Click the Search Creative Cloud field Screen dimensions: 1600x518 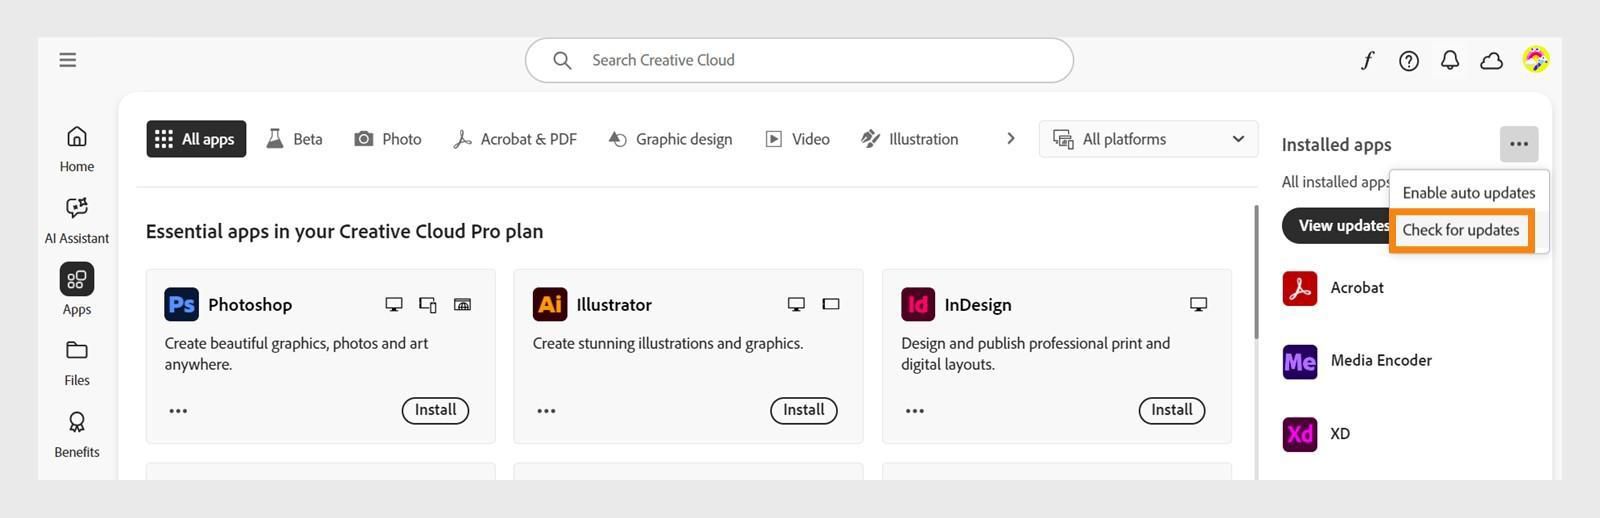pos(799,60)
